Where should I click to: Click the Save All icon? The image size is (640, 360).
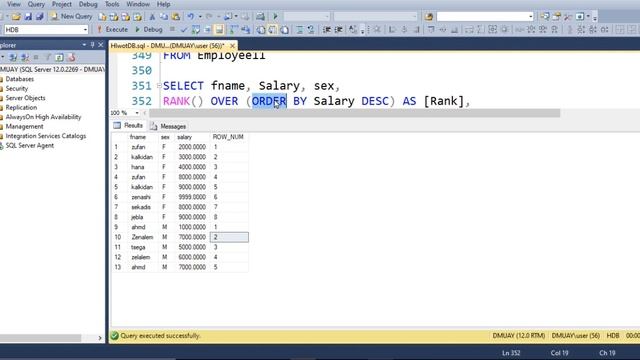tap(40, 17)
